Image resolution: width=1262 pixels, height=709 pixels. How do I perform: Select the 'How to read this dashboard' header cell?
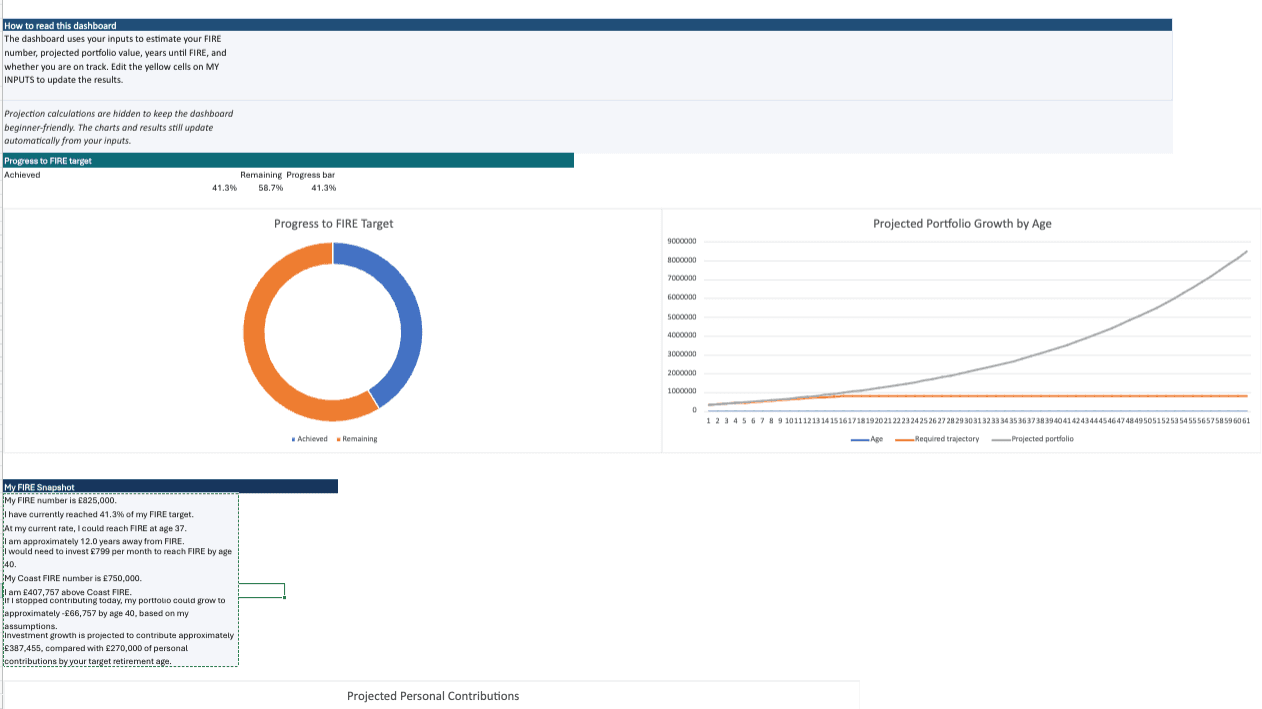click(x=587, y=25)
